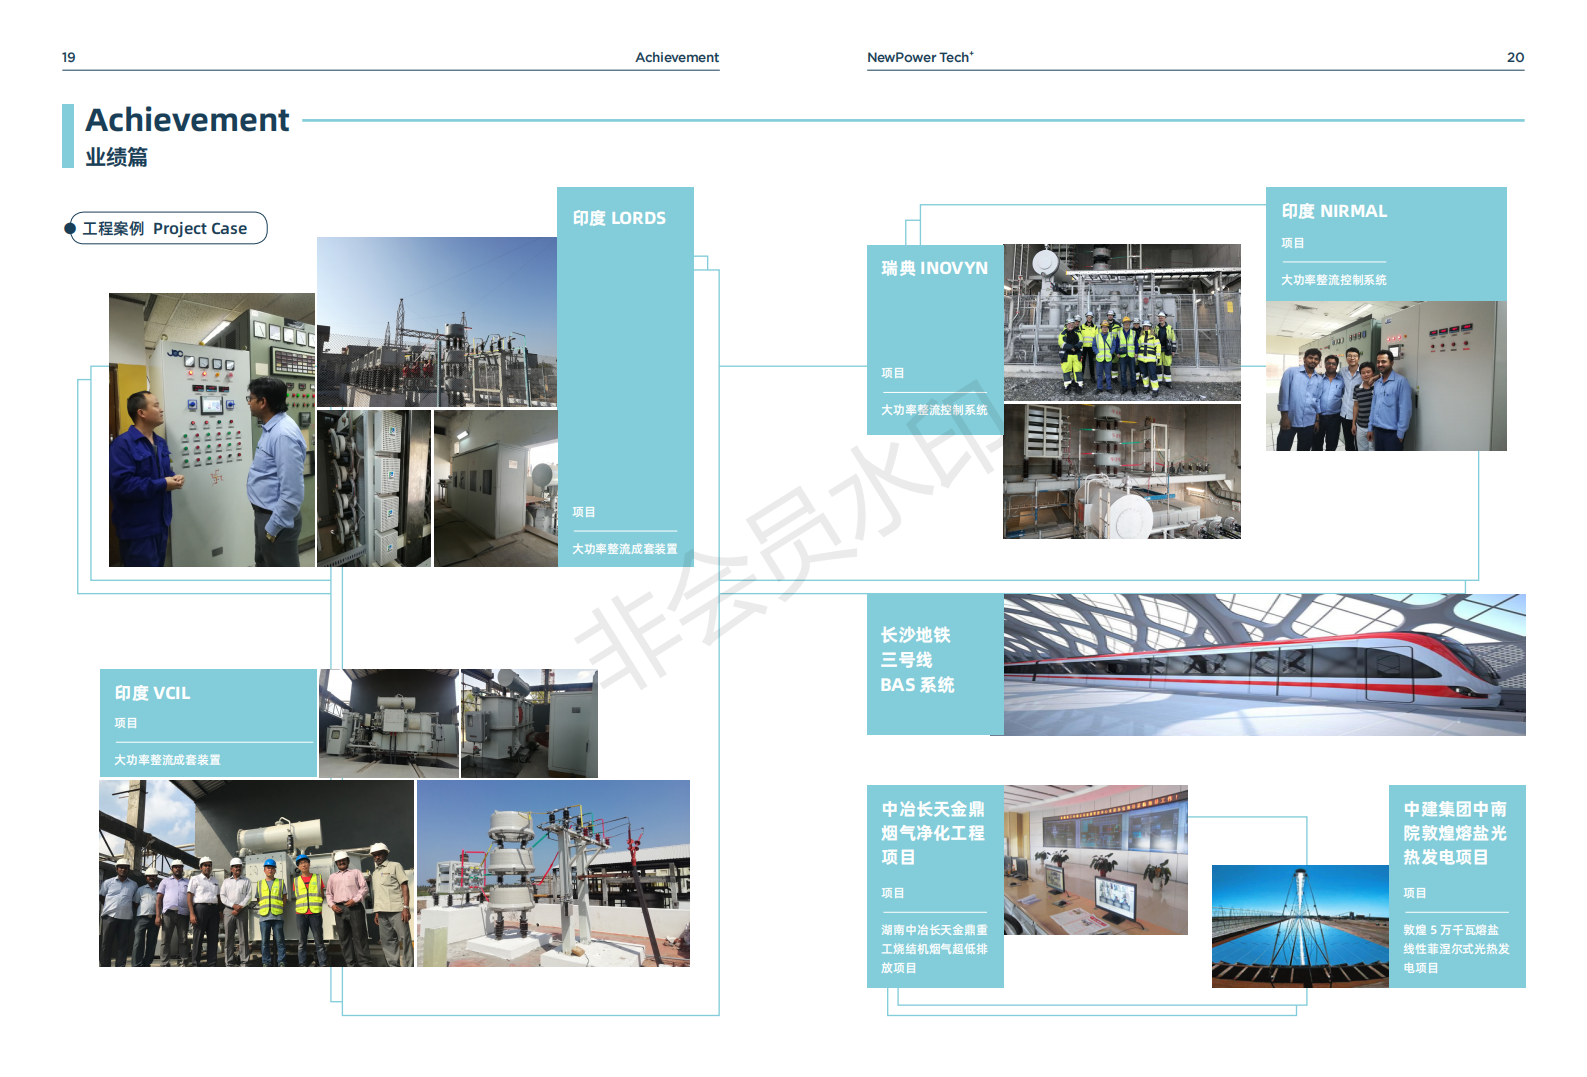The image size is (1587, 1077).
Task: Open INOVYN team photo in yellow vests
Action: tap(1122, 322)
